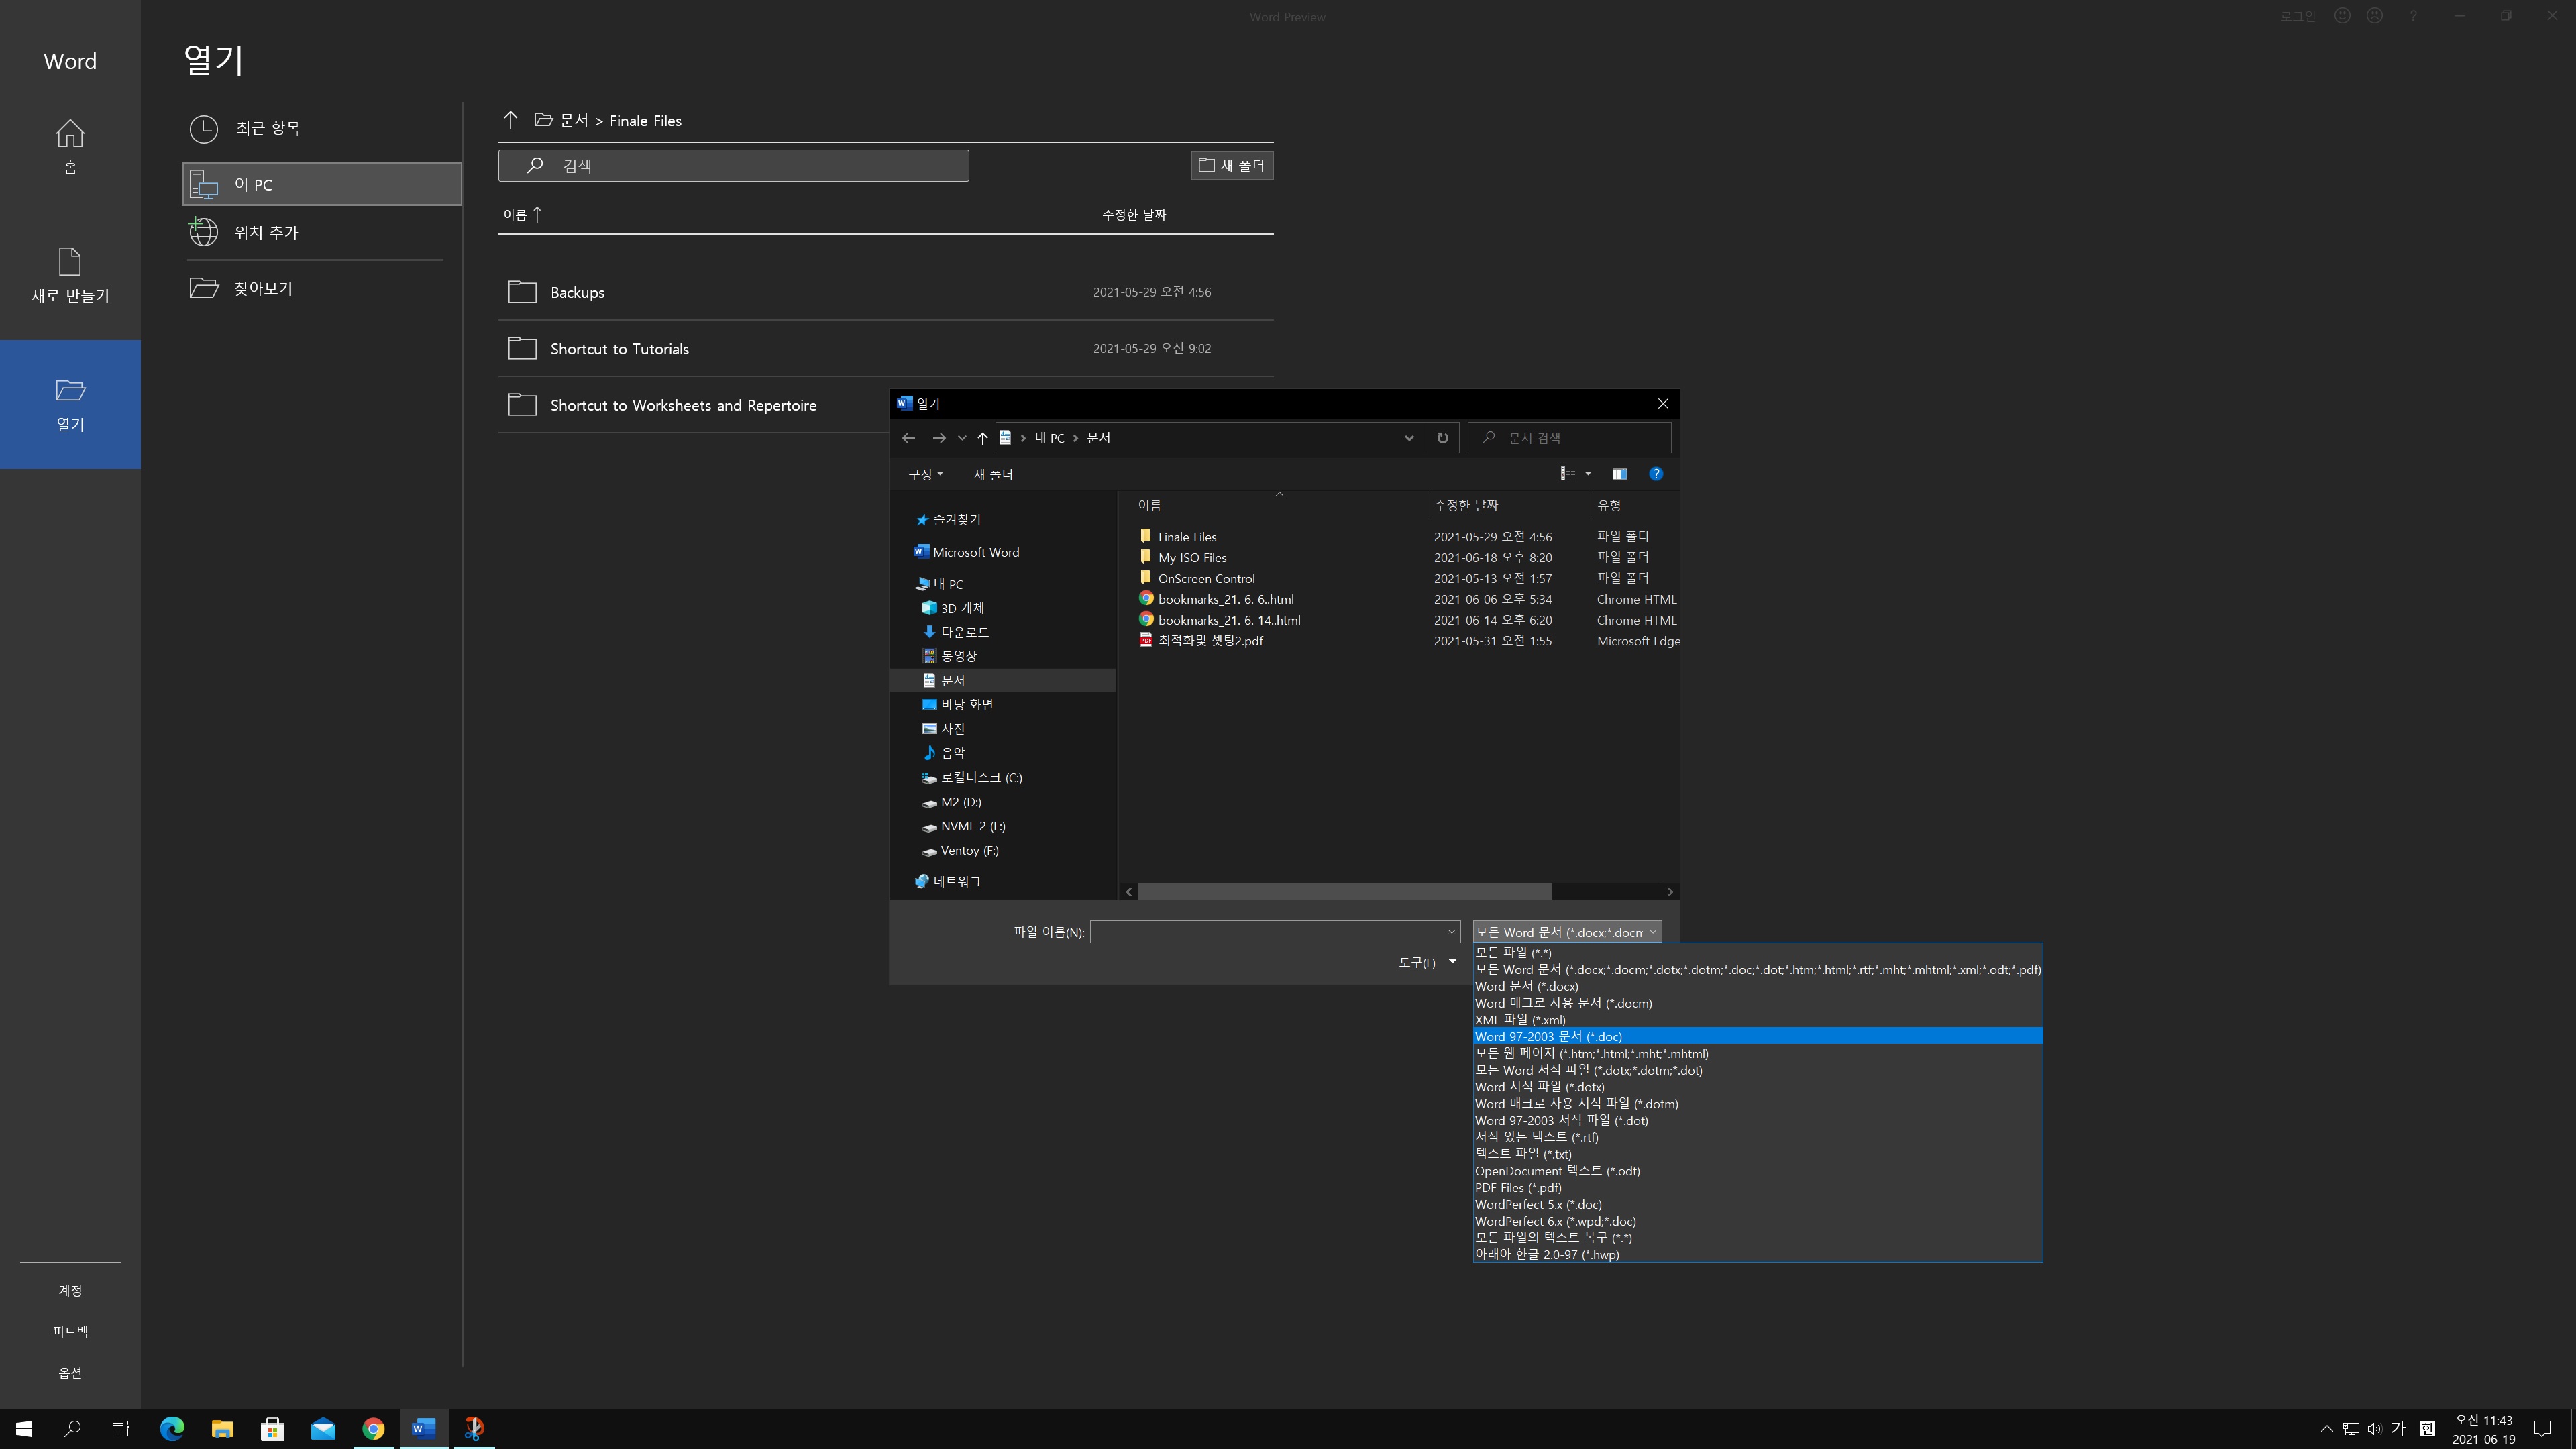The image size is (2576, 1449).
Task: Open Options (옵션) in Word sidebar
Action: pyautogui.click(x=70, y=1372)
